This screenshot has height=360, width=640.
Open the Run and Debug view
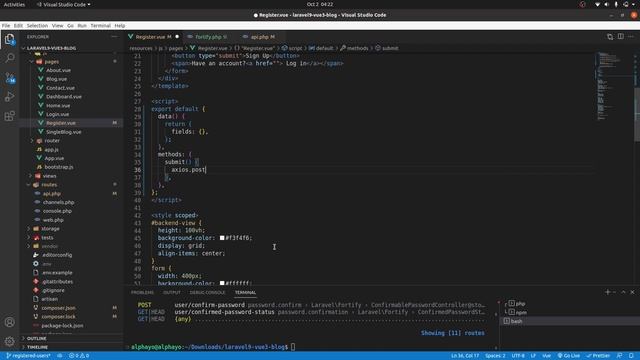[x=9, y=97]
